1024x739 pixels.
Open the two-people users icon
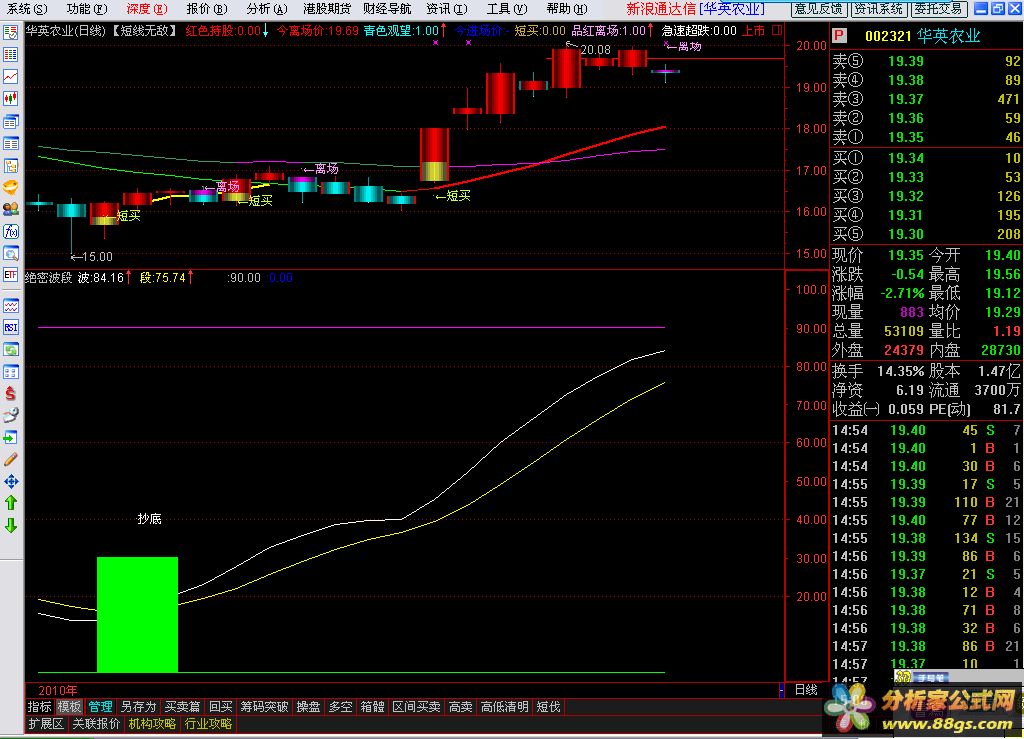[x=10, y=210]
